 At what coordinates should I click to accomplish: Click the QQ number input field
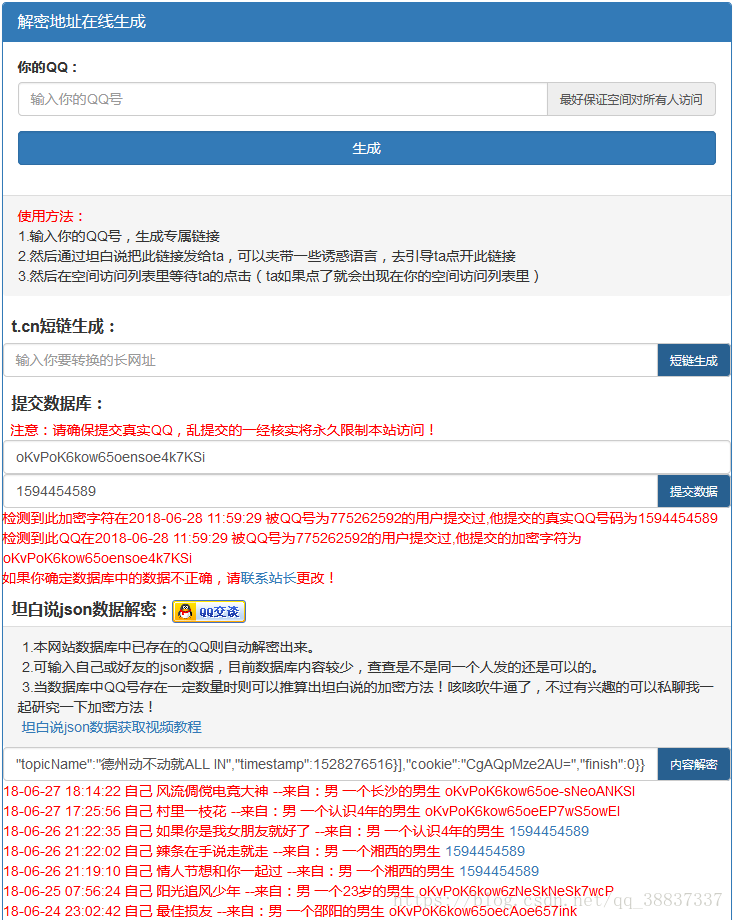(x=282, y=99)
